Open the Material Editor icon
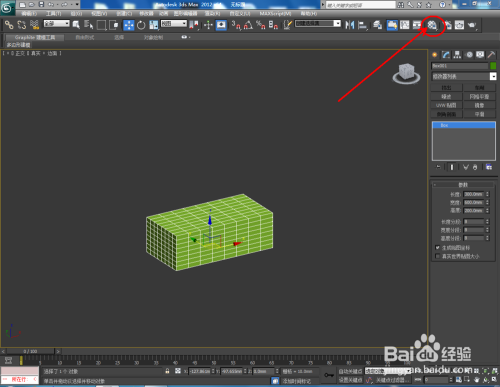The height and width of the screenshot is (387, 500). [432, 25]
